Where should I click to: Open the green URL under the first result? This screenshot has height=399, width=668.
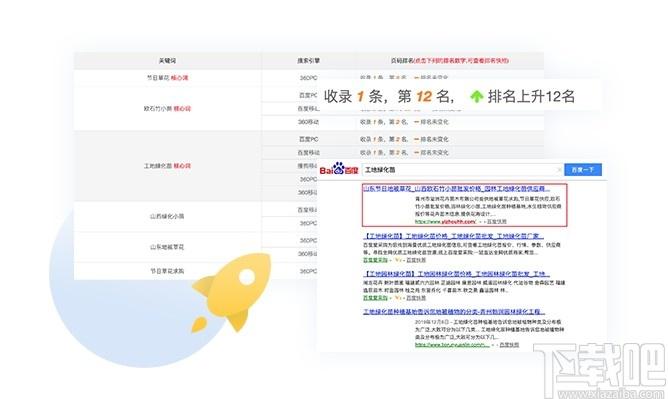click(446, 222)
